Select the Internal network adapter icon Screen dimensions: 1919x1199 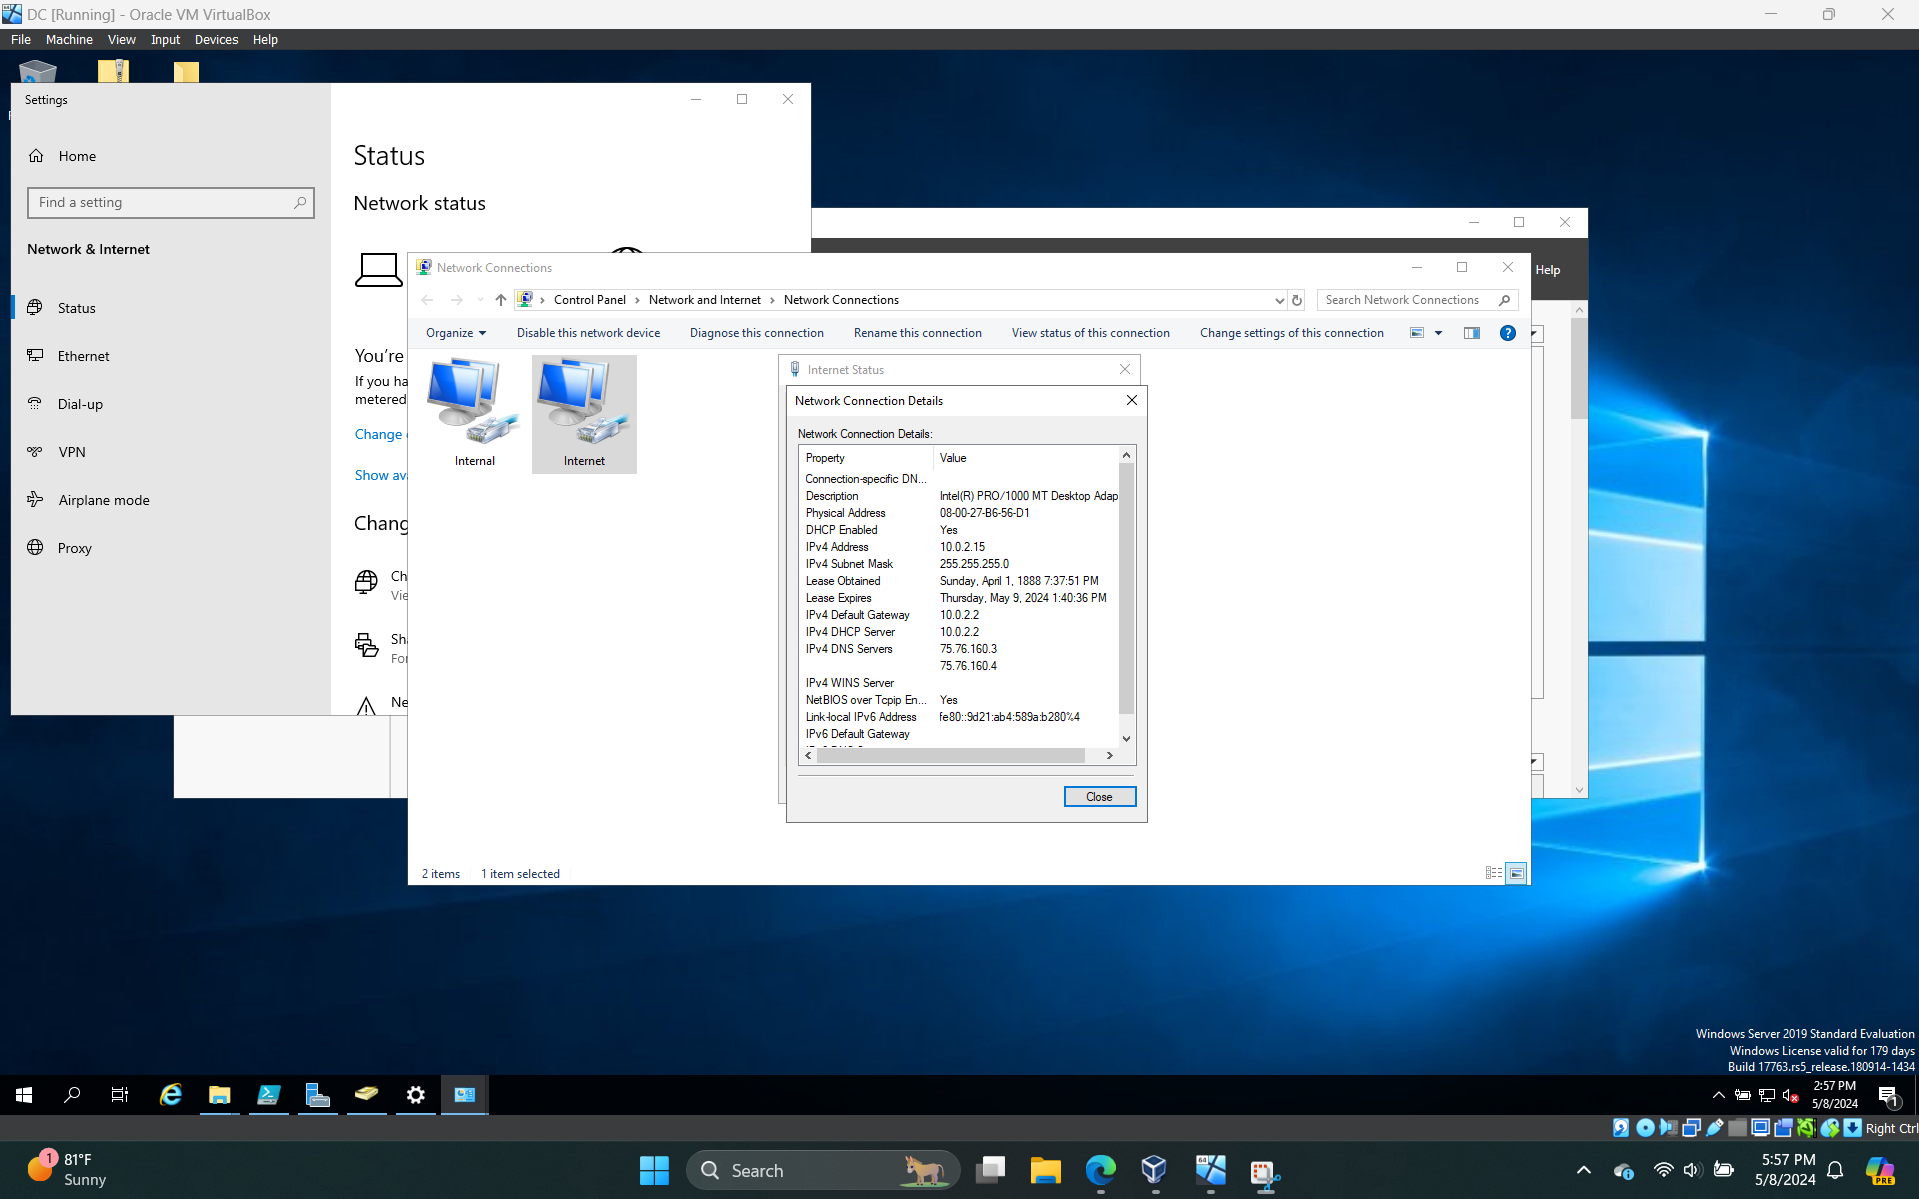(474, 413)
